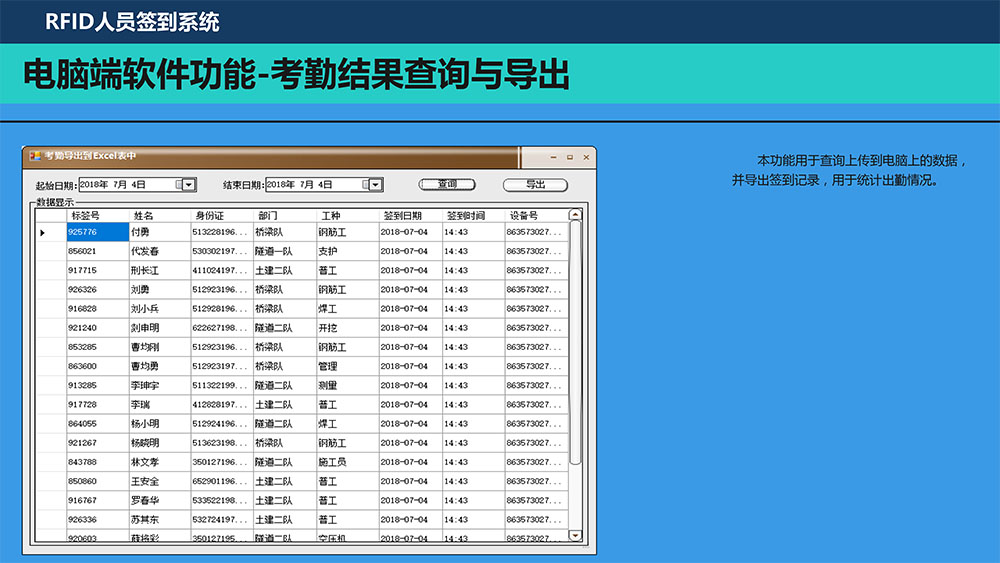
Task: Click the 查询 button
Action: 447,185
